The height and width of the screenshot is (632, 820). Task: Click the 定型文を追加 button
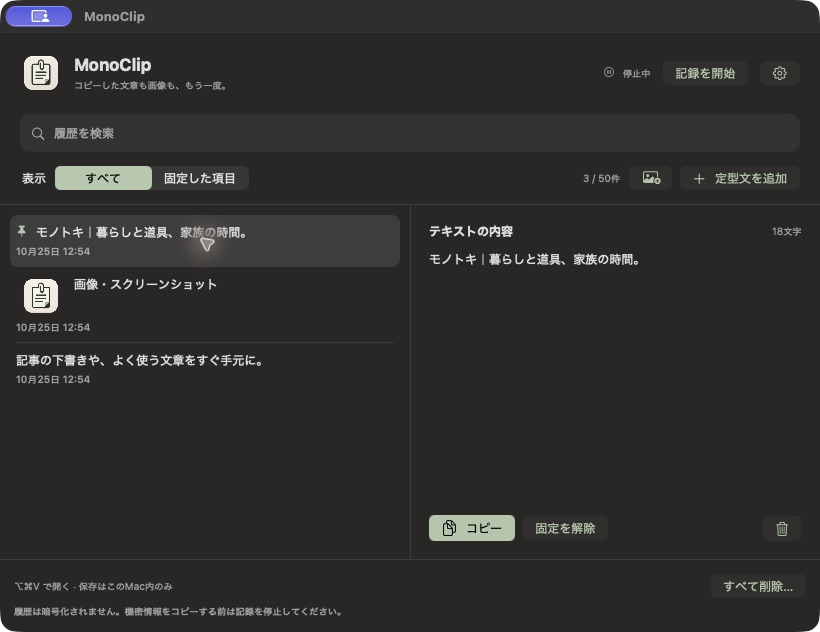[740, 178]
